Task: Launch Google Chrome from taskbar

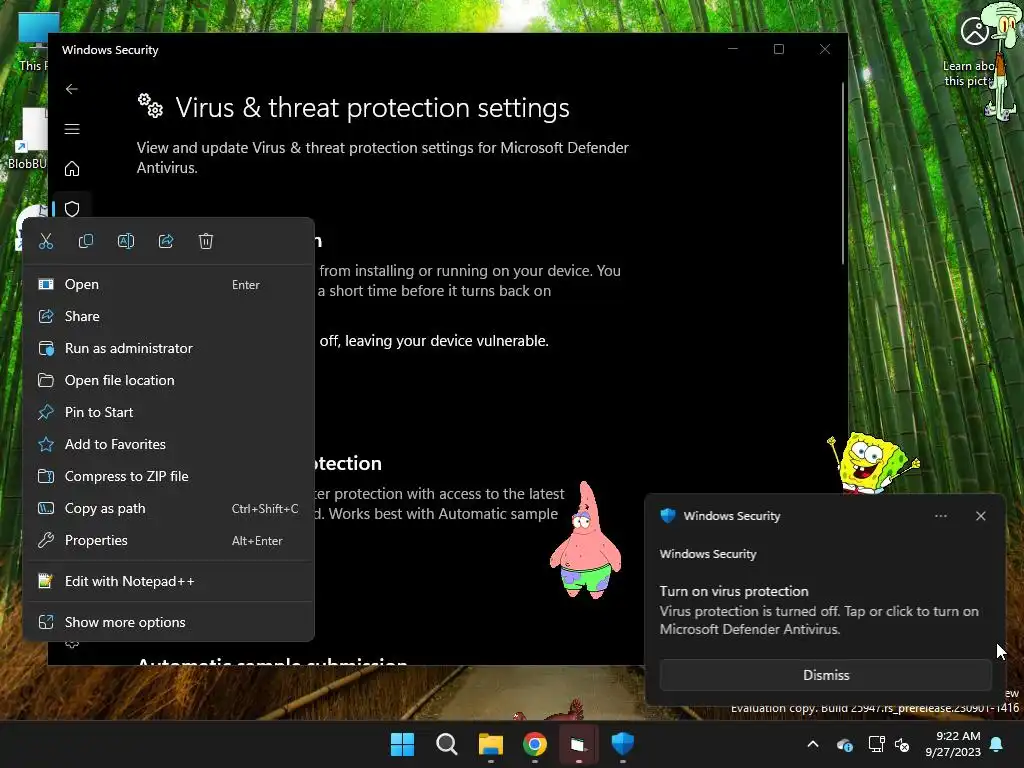Action: (x=534, y=744)
